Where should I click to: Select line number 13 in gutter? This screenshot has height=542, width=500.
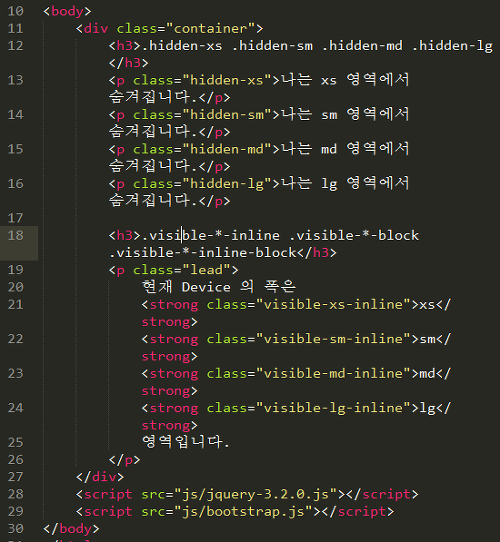16,80
